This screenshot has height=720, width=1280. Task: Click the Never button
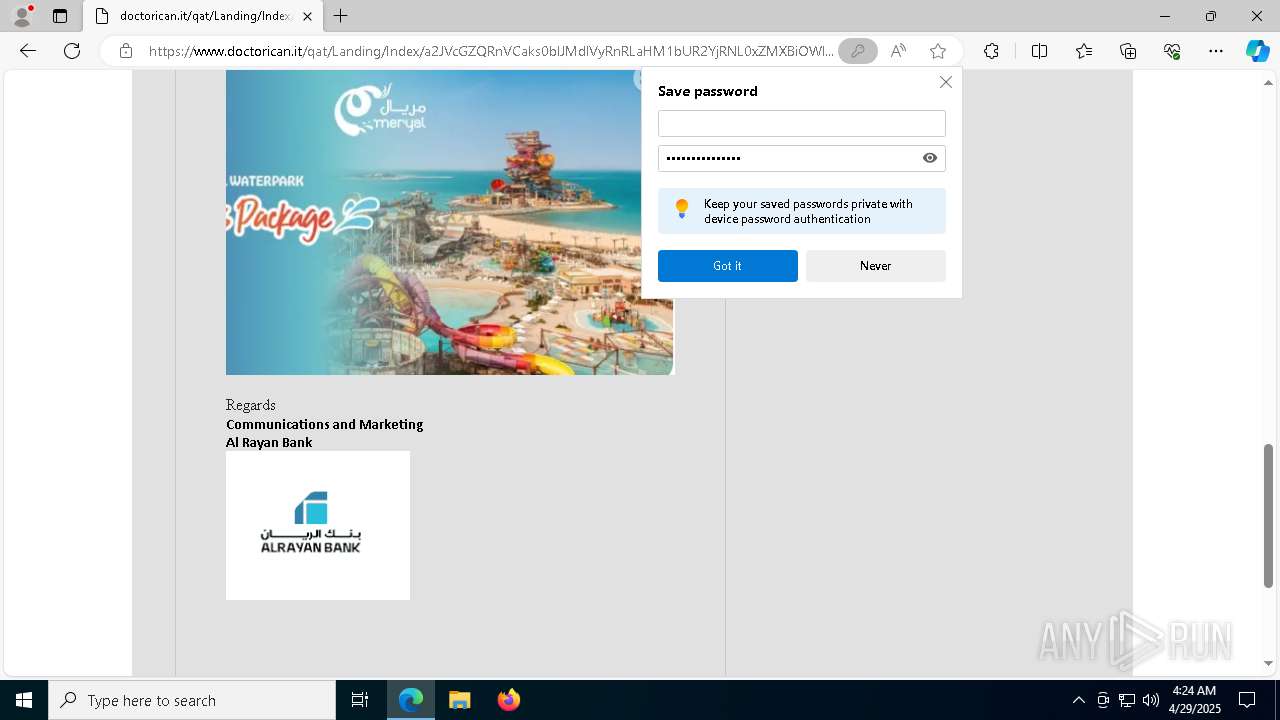click(x=876, y=266)
